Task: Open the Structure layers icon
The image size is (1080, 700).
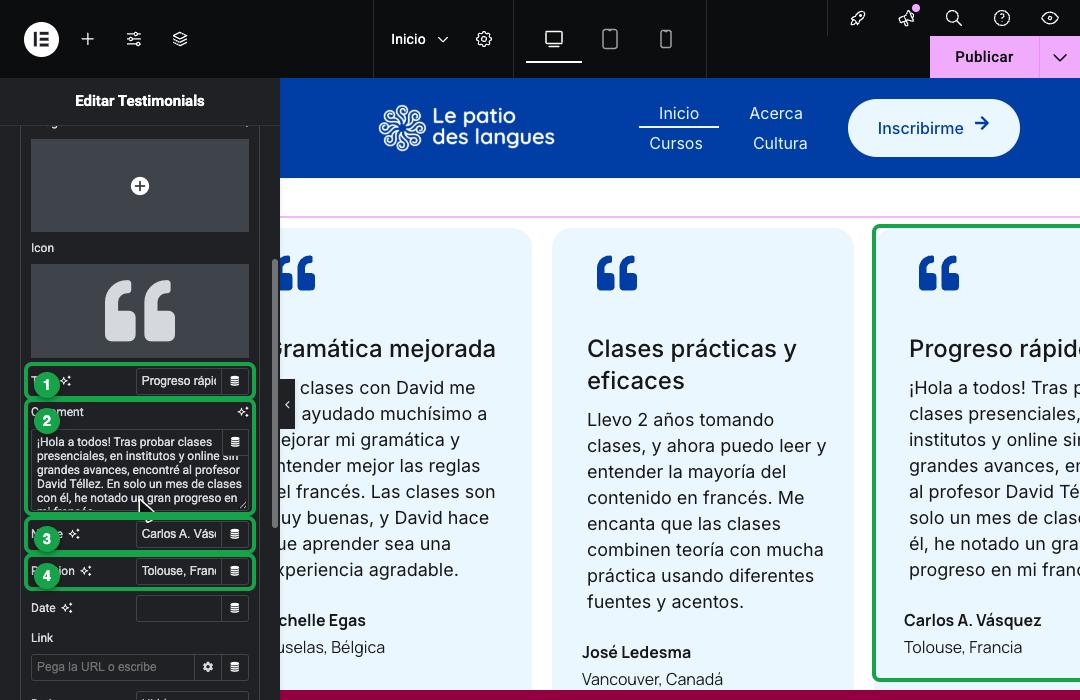Action: coord(180,39)
